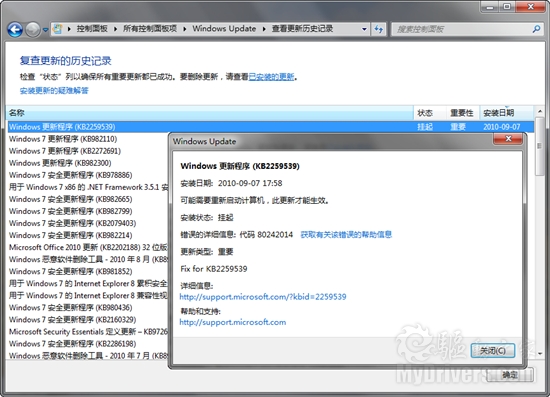Click update list scrollbar up arrow

(539, 112)
